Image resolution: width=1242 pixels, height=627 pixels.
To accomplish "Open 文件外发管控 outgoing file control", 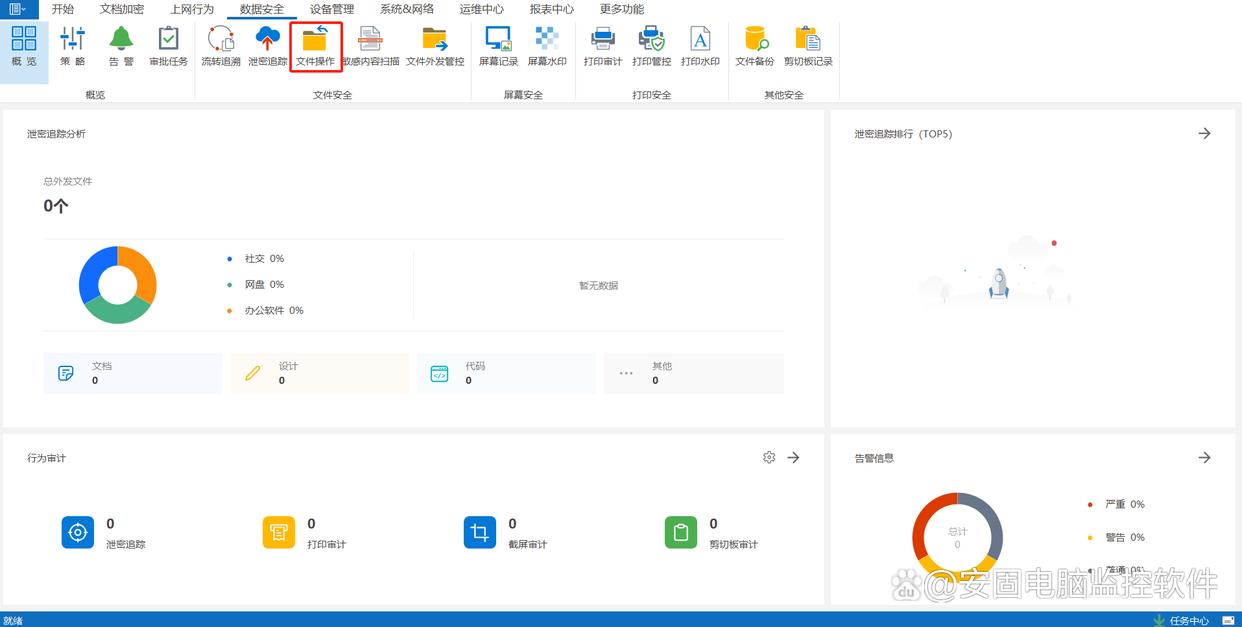I will pyautogui.click(x=435, y=47).
